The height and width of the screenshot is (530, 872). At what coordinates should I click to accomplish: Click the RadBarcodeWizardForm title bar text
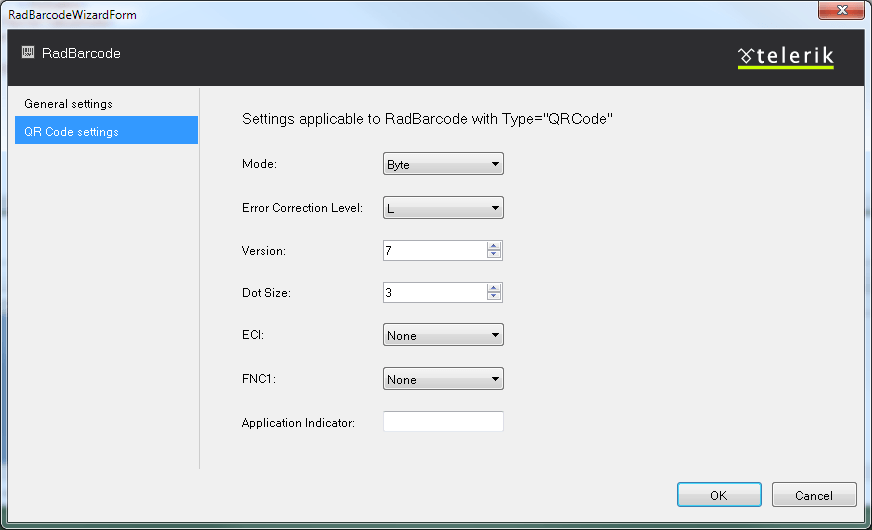pyautogui.click(x=72, y=14)
